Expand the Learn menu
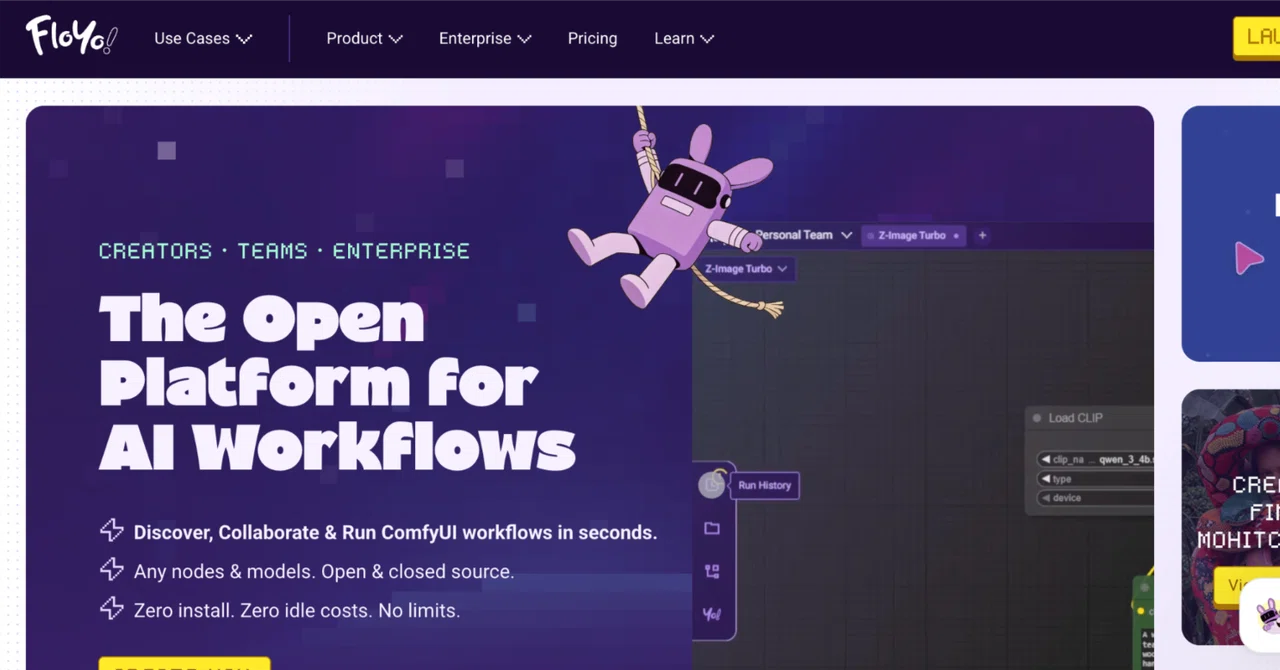Screen dimensions: 1280x670 point(684,38)
